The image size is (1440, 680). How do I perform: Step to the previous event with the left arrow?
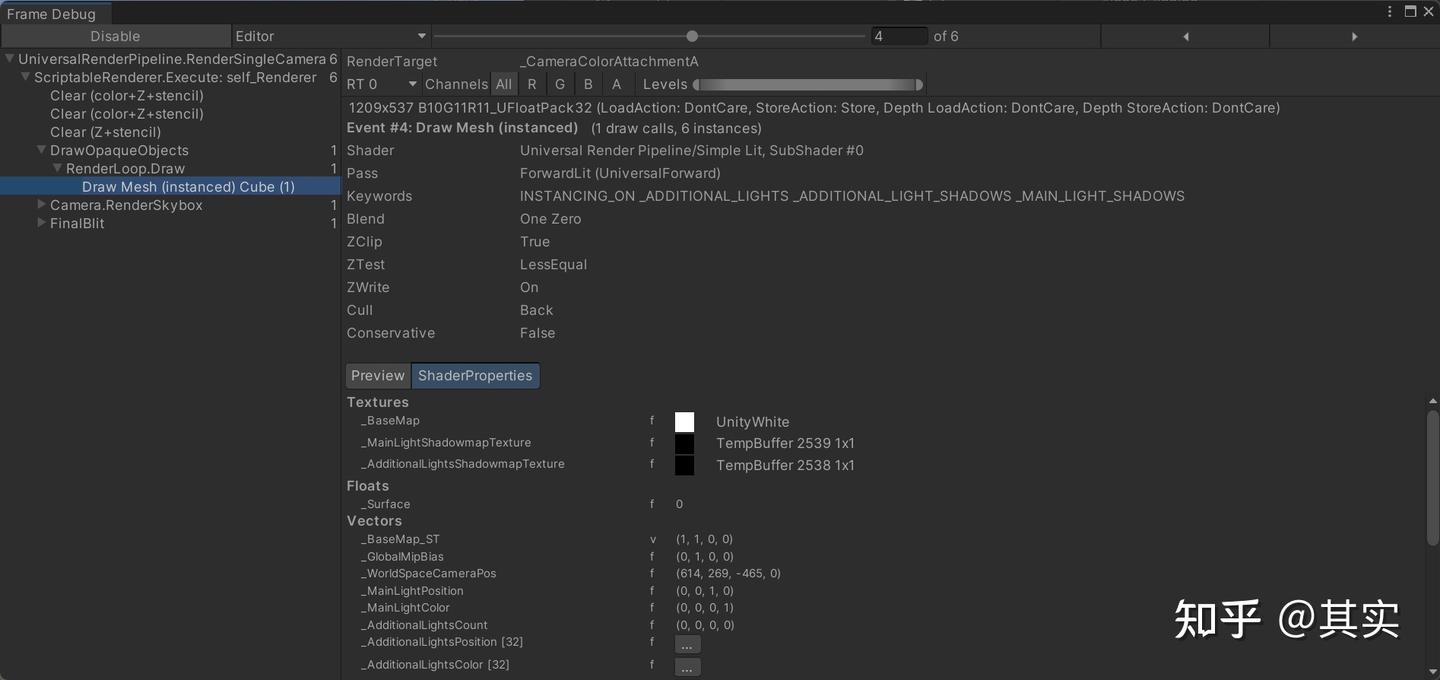point(1185,36)
